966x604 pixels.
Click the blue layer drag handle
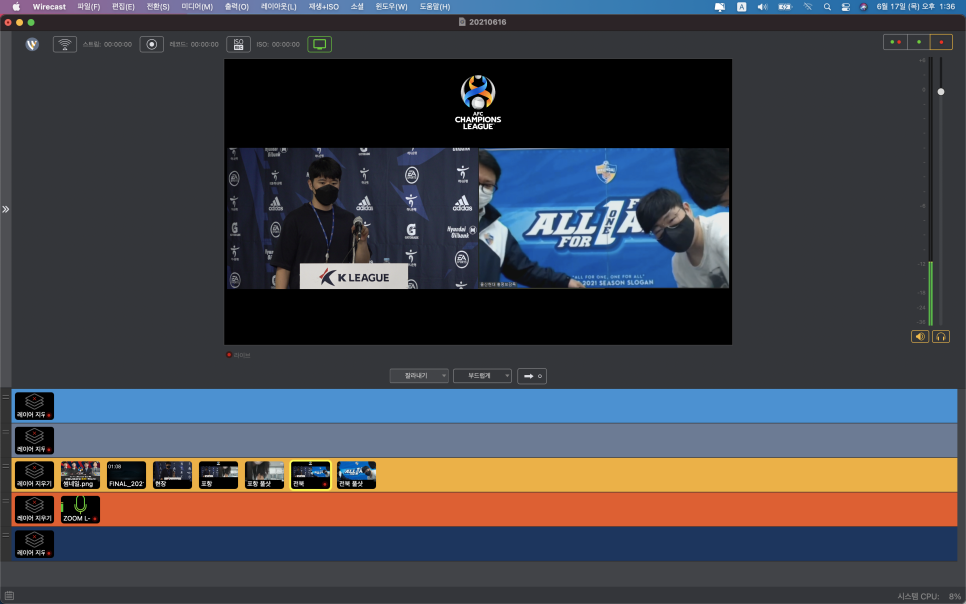pyautogui.click(x=6, y=397)
